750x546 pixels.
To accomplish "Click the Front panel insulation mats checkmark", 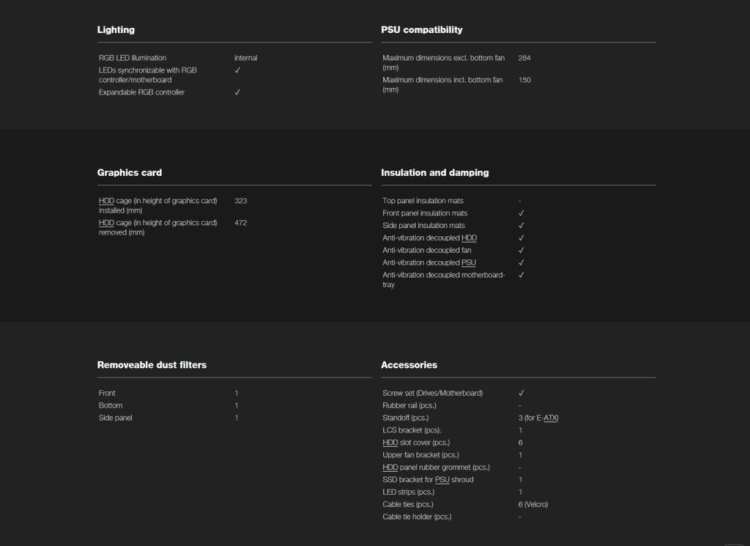I will (x=521, y=213).
